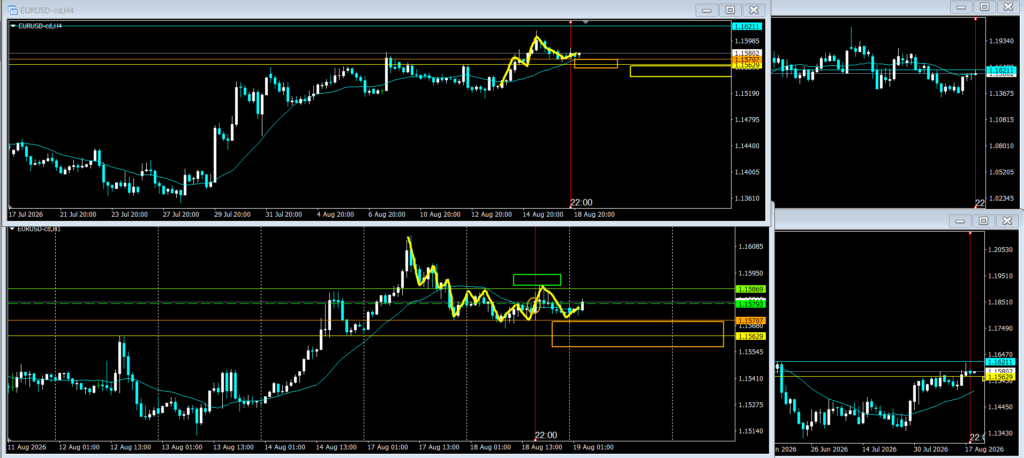Image resolution: width=1024 pixels, height=458 pixels.
Task: Minimize the EURUSD-cd,H4 chart window
Action: 706,9
